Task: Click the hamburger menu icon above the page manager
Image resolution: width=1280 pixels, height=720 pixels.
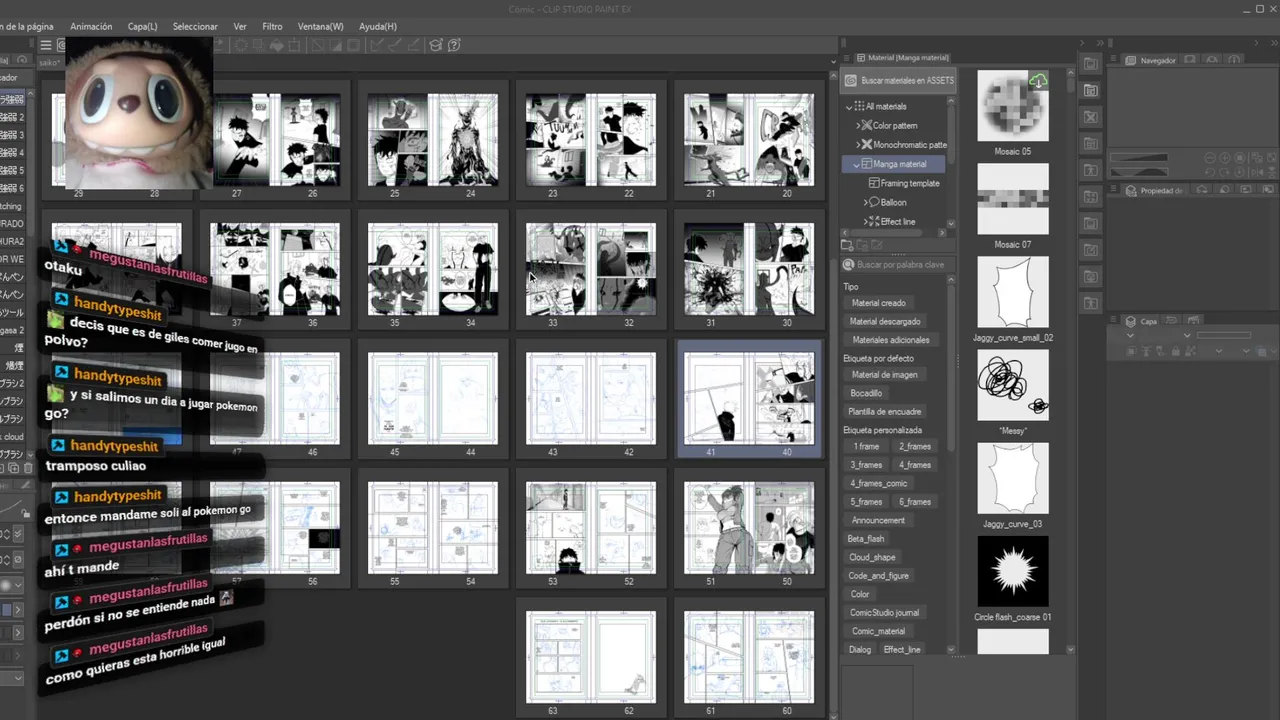Action: (x=45, y=45)
